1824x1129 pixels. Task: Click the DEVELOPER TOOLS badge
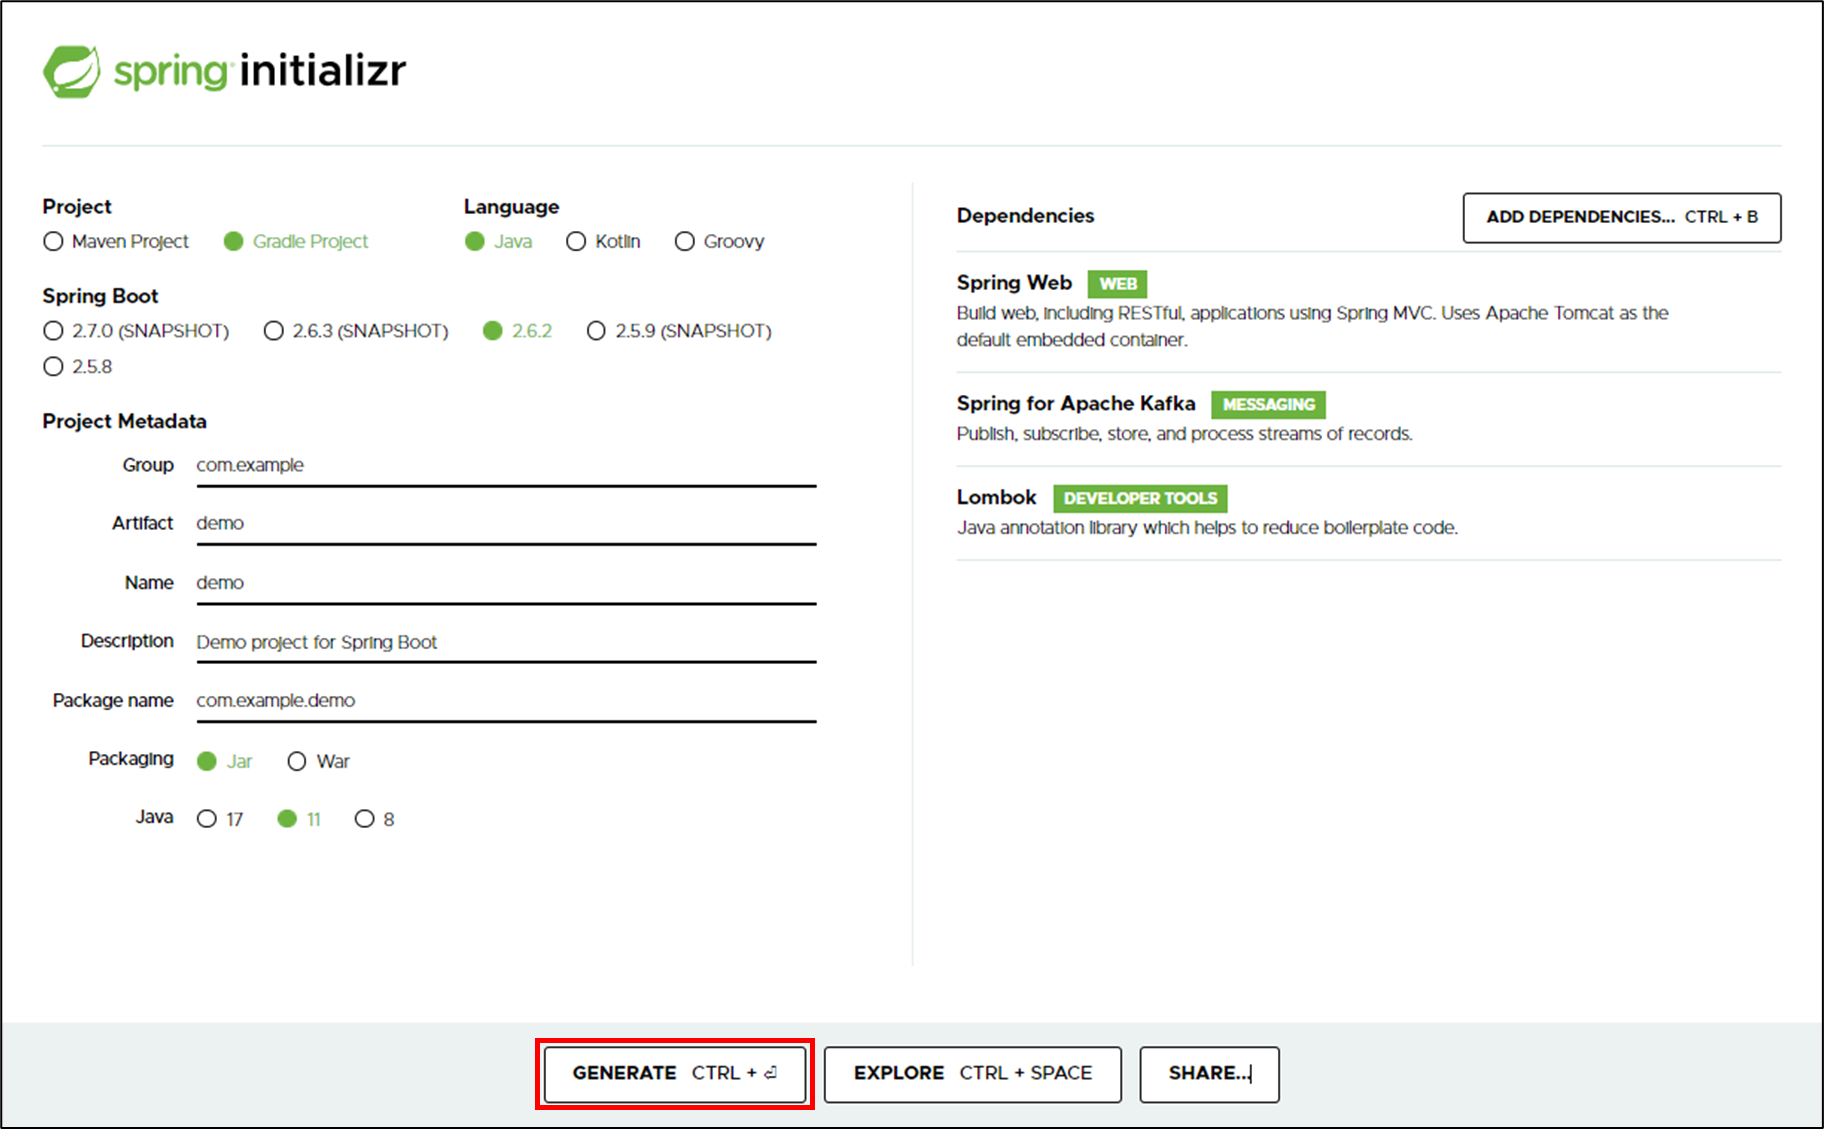click(x=1140, y=499)
